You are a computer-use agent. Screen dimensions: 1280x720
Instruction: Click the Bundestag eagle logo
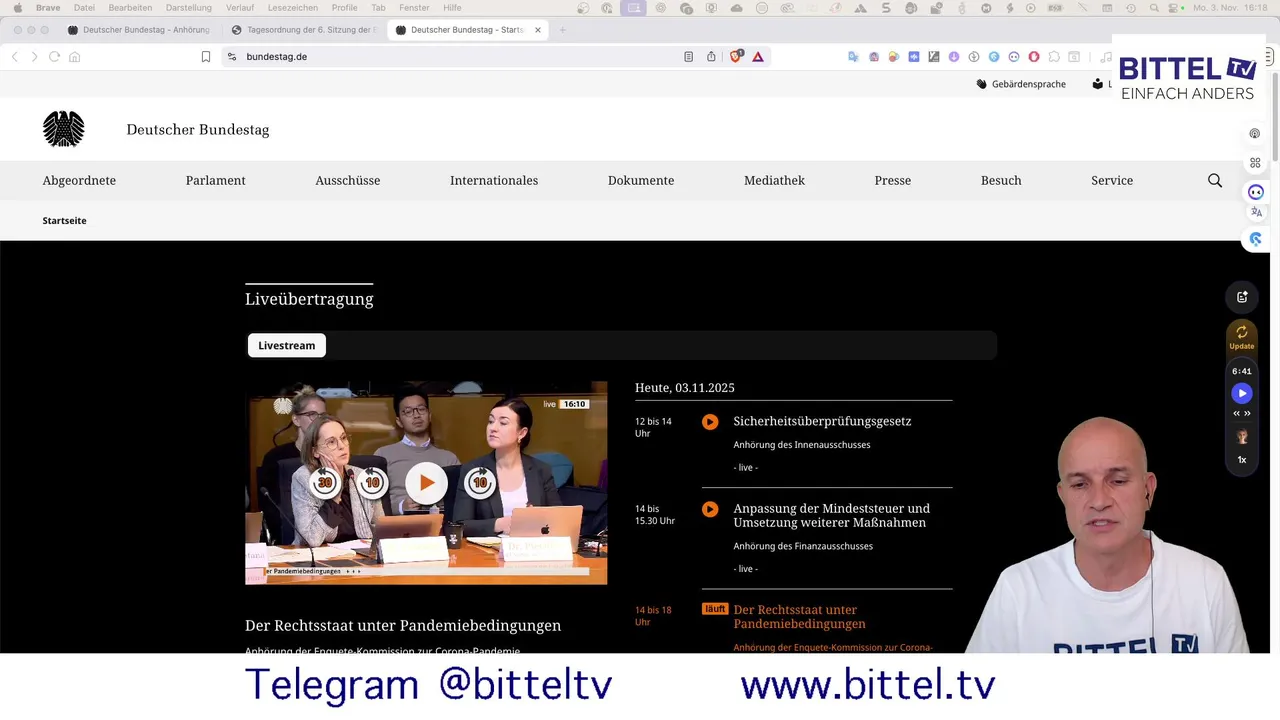tap(64, 129)
